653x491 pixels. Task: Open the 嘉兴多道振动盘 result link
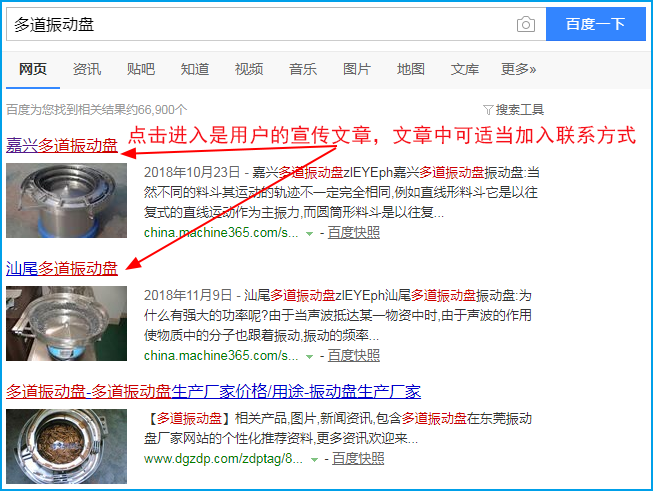tap(62, 145)
